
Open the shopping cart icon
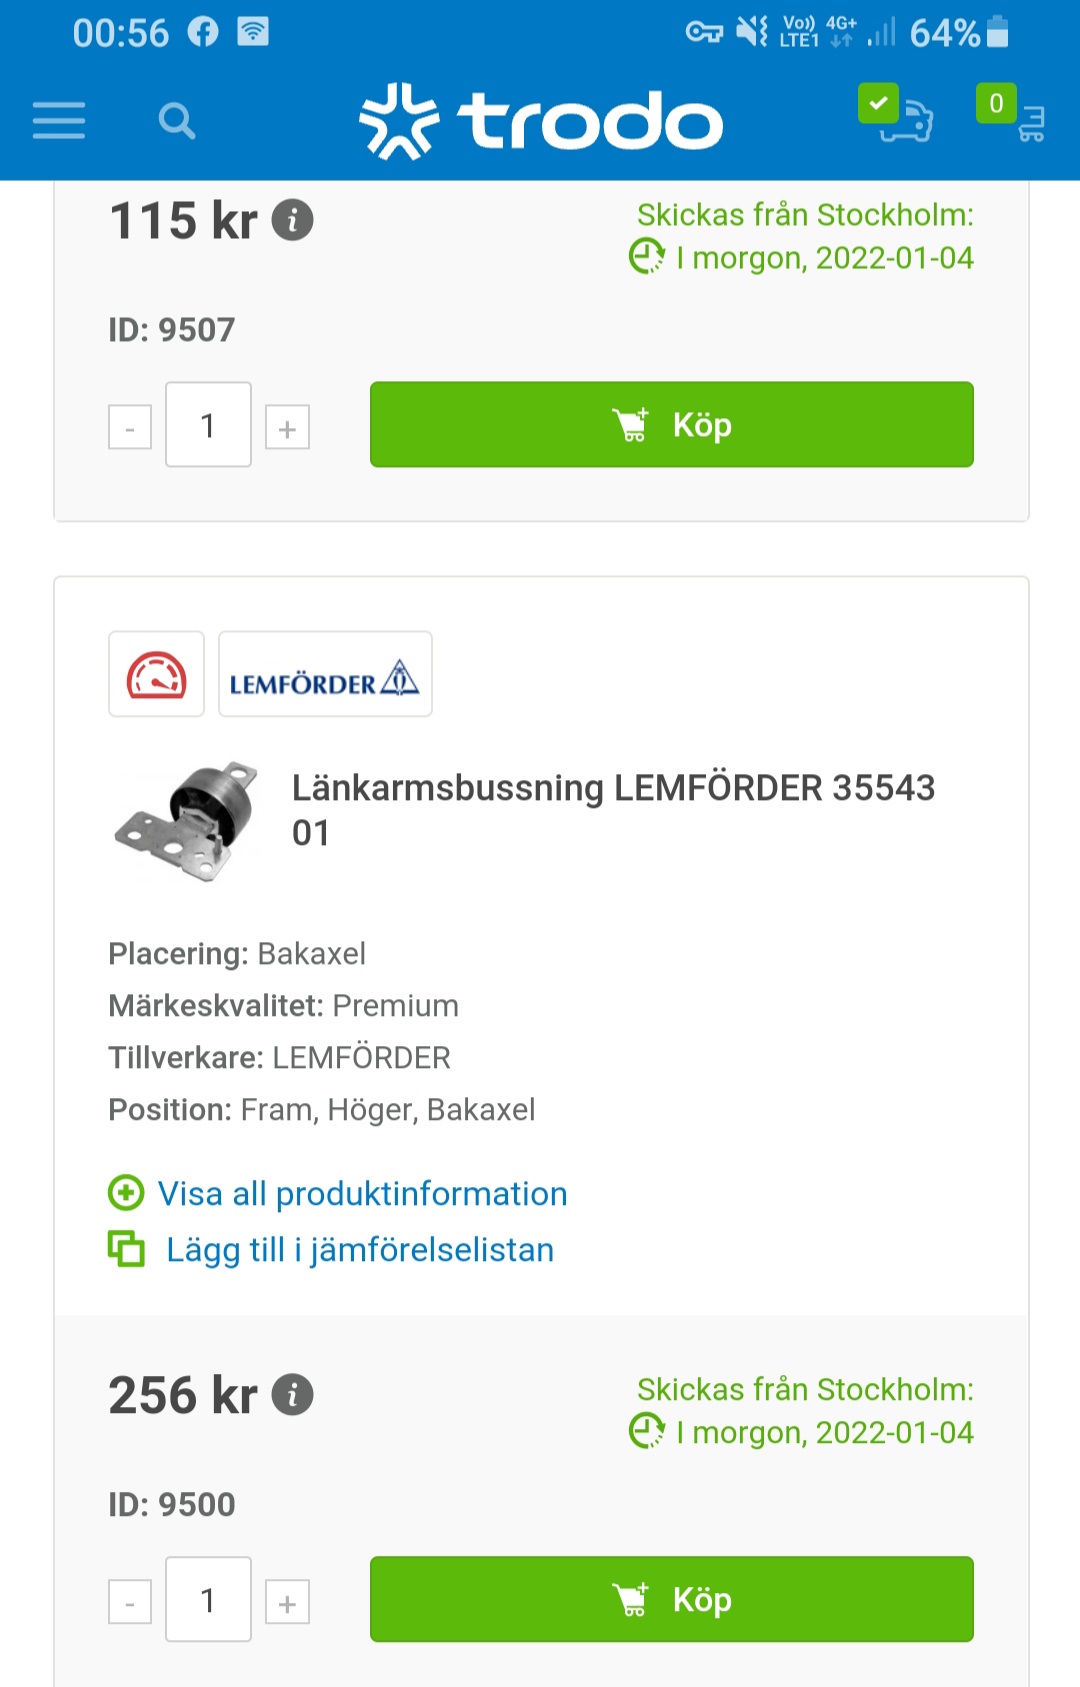click(1013, 114)
